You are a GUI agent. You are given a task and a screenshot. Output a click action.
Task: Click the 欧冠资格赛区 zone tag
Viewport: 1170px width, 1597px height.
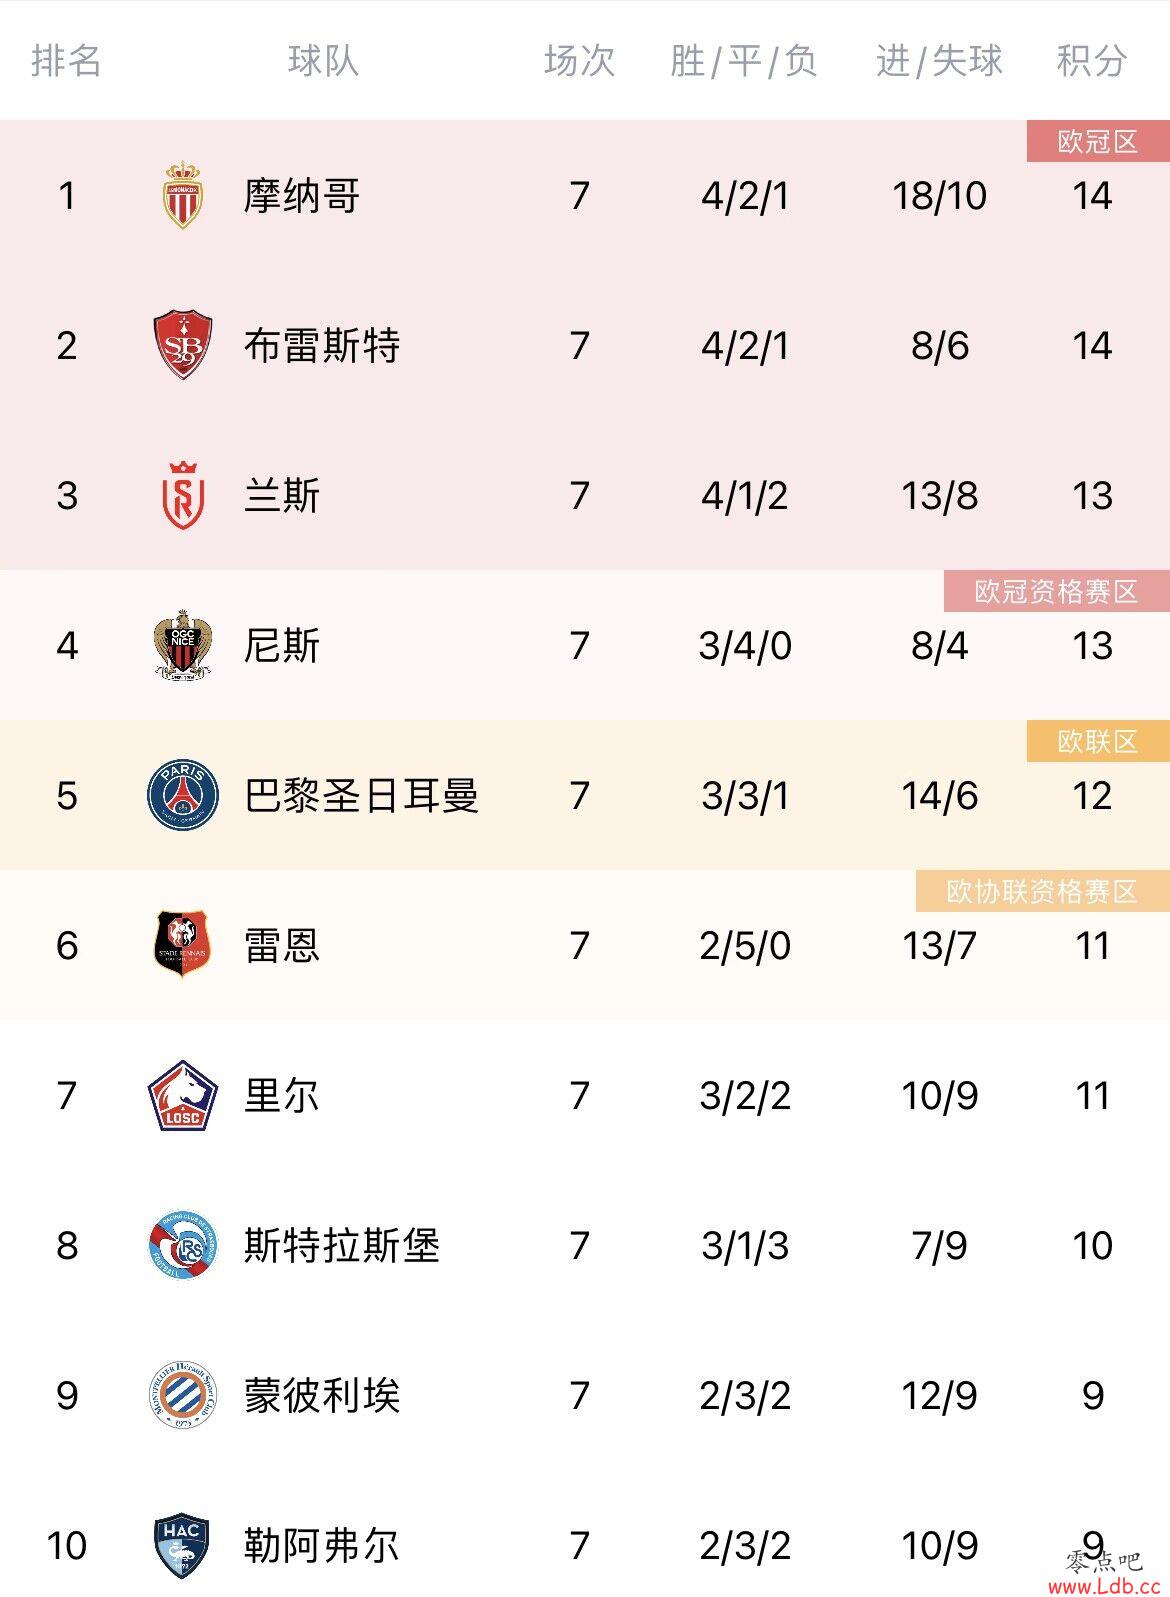pos(1057,591)
